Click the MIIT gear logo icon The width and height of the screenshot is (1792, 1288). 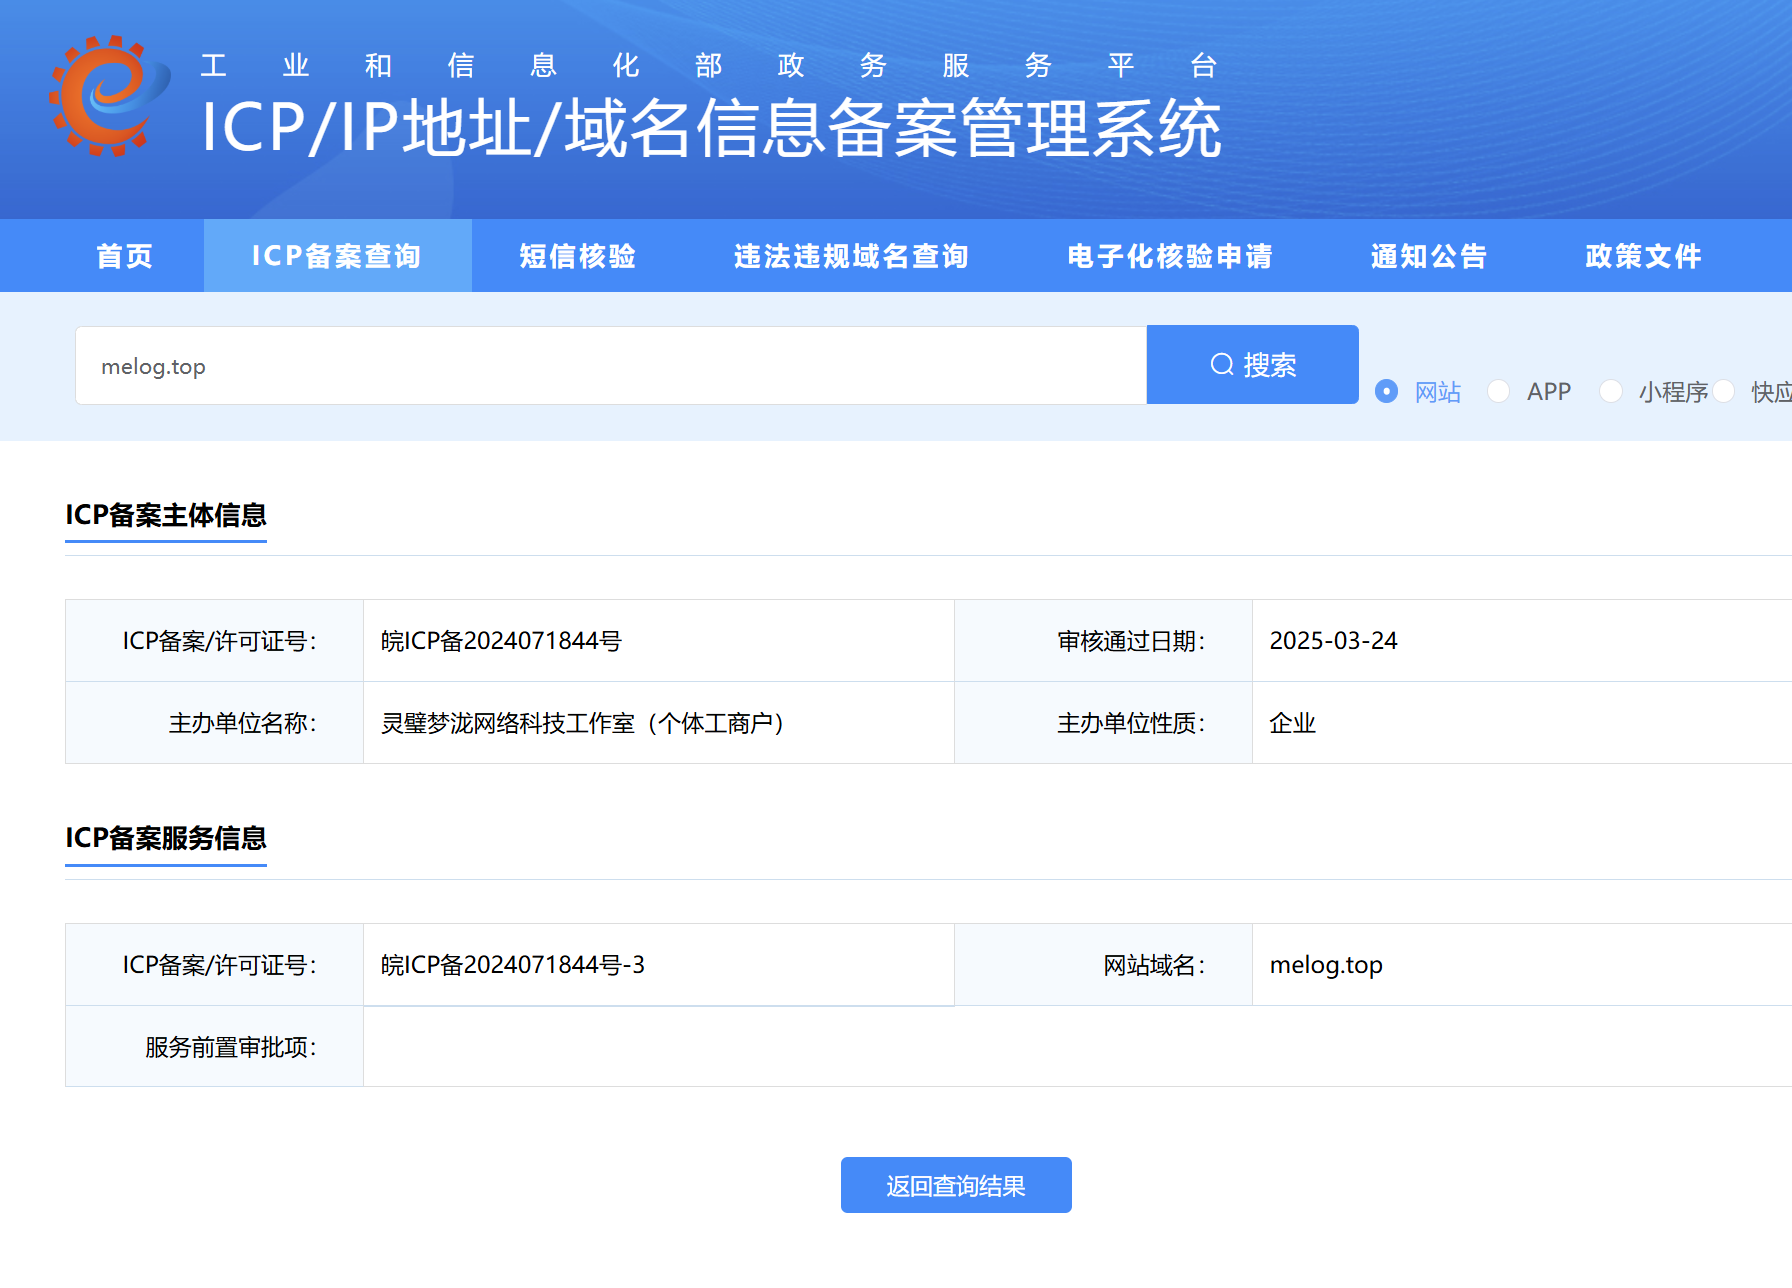pos(108,96)
